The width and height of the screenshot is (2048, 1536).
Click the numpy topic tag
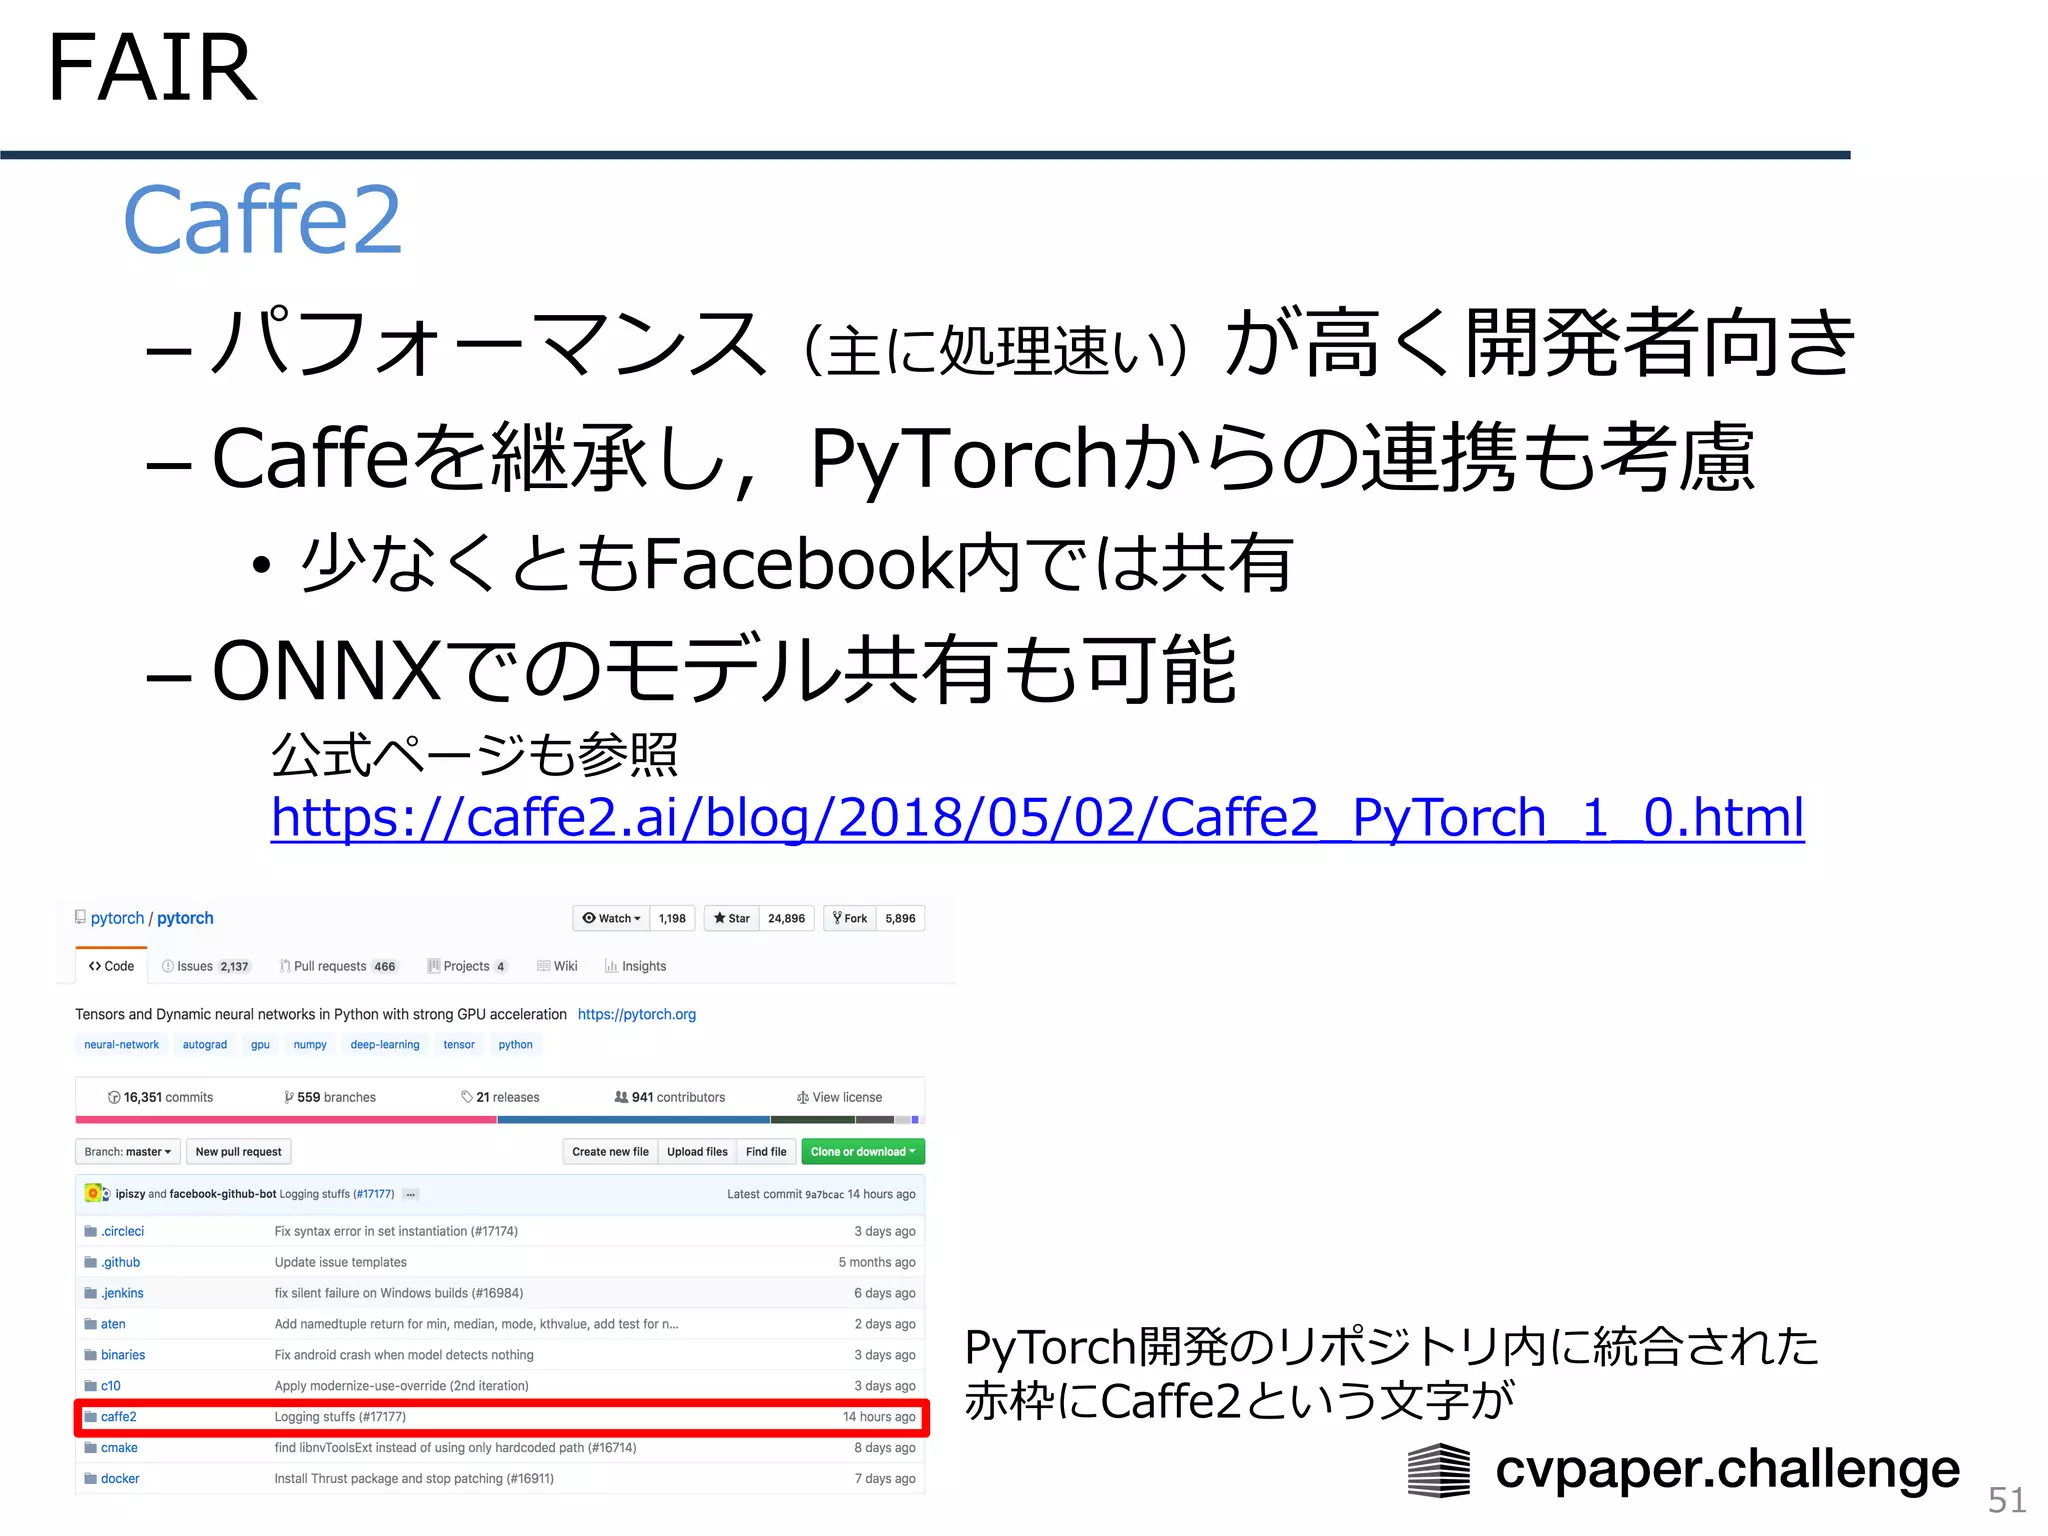(x=310, y=1044)
